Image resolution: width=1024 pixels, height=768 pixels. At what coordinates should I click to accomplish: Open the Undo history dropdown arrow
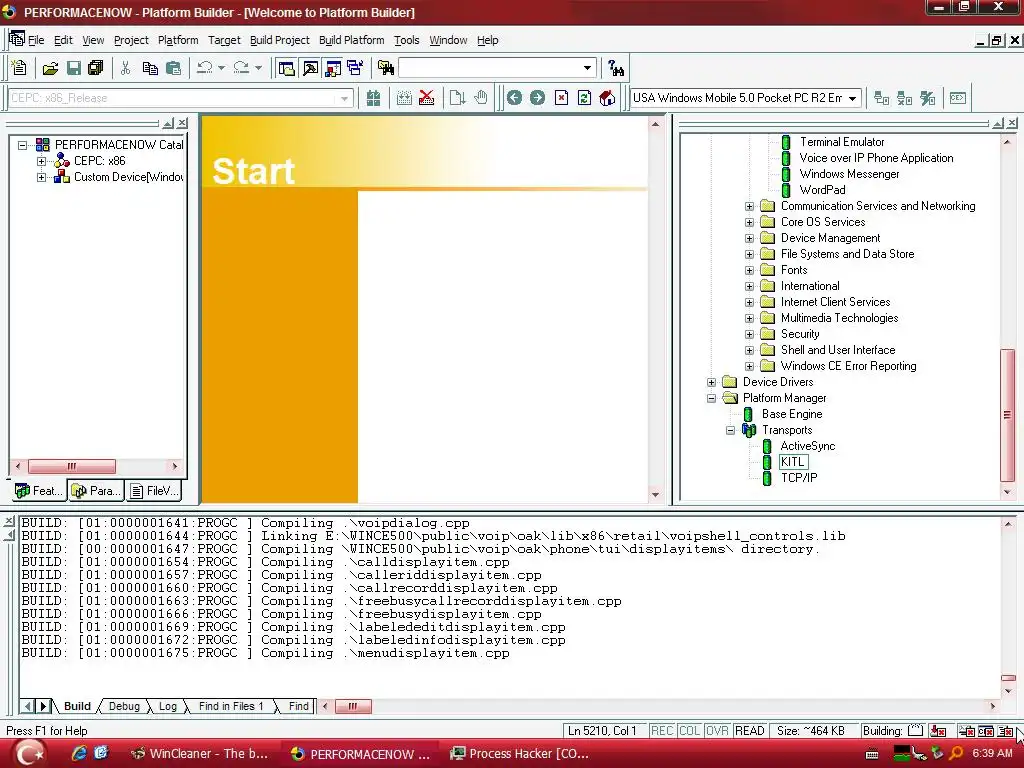[x=221, y=68]
